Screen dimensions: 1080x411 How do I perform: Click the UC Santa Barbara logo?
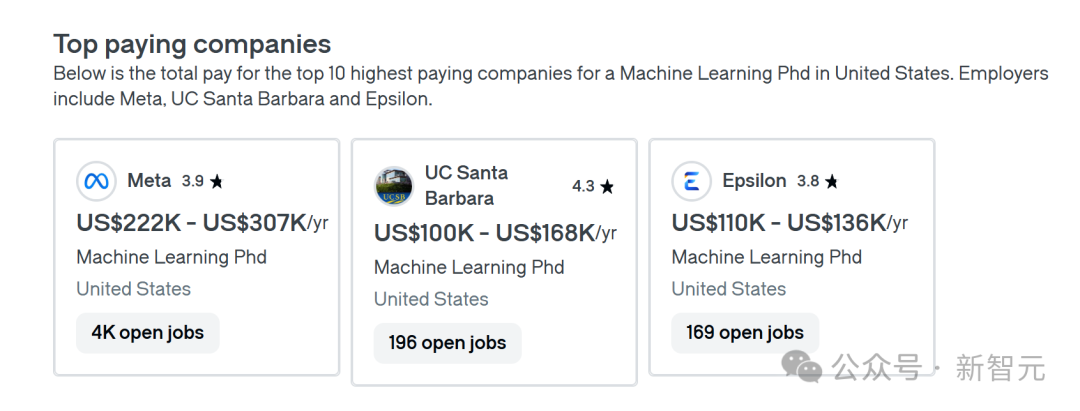(x=393, y=186)
